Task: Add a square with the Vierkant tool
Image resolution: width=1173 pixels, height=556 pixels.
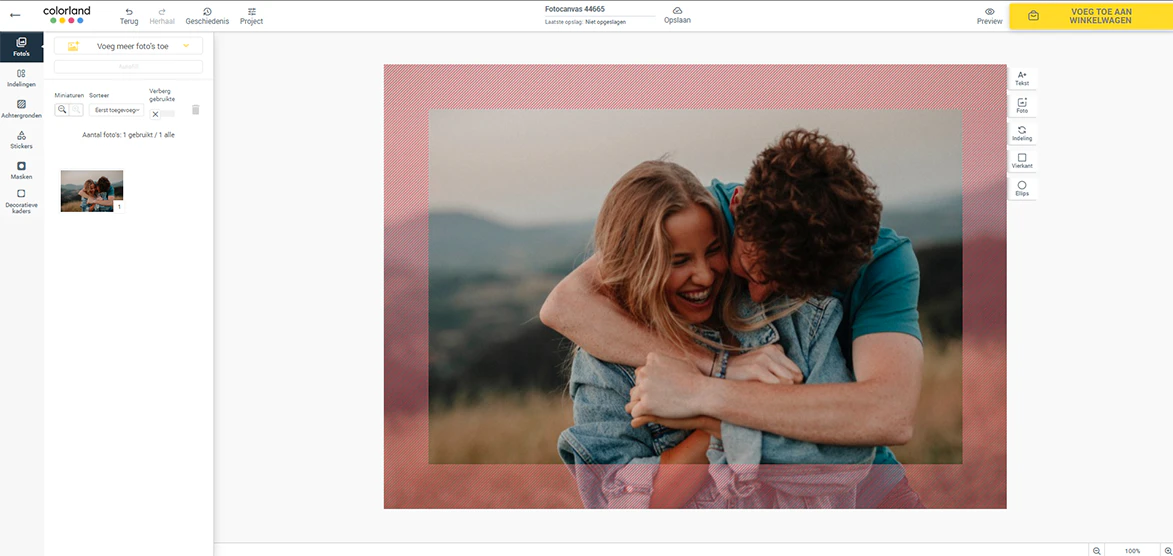Action: point(1022,161)
